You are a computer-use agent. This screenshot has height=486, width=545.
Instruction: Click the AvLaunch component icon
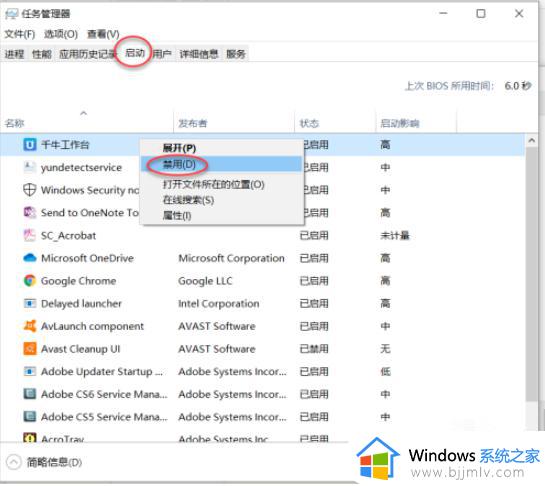[x=30, y=326]
